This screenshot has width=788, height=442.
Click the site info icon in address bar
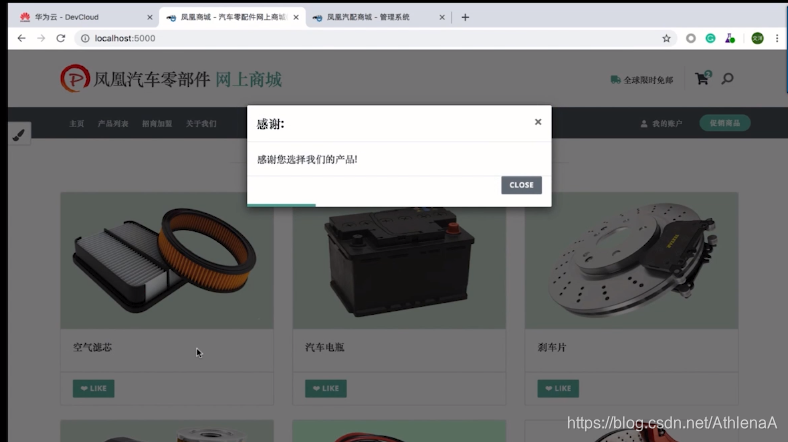coord(85,38)
